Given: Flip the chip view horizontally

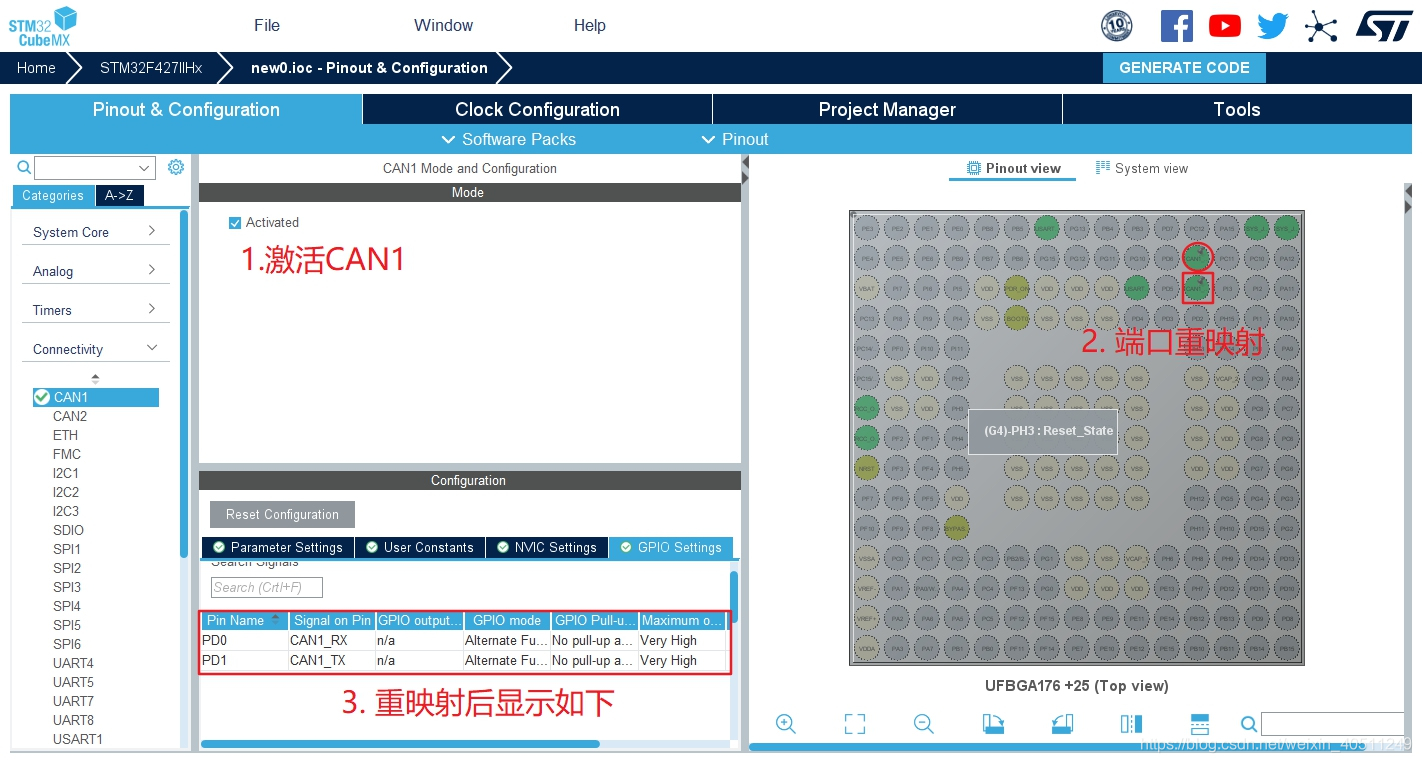Looking at the screenshot, I should coord(1132,724).
